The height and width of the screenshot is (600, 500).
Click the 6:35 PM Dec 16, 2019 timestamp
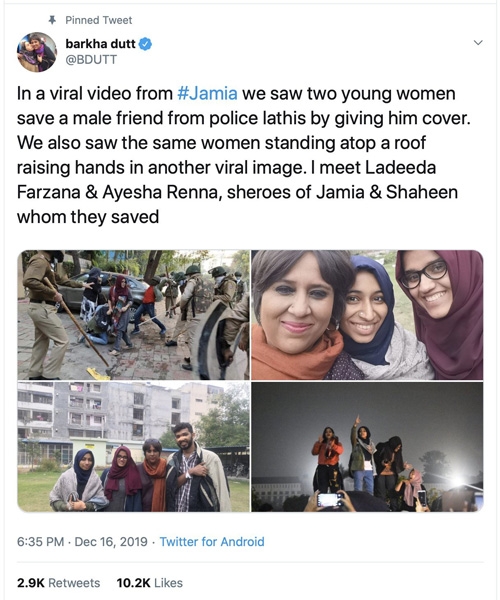(x=82, y=541)
